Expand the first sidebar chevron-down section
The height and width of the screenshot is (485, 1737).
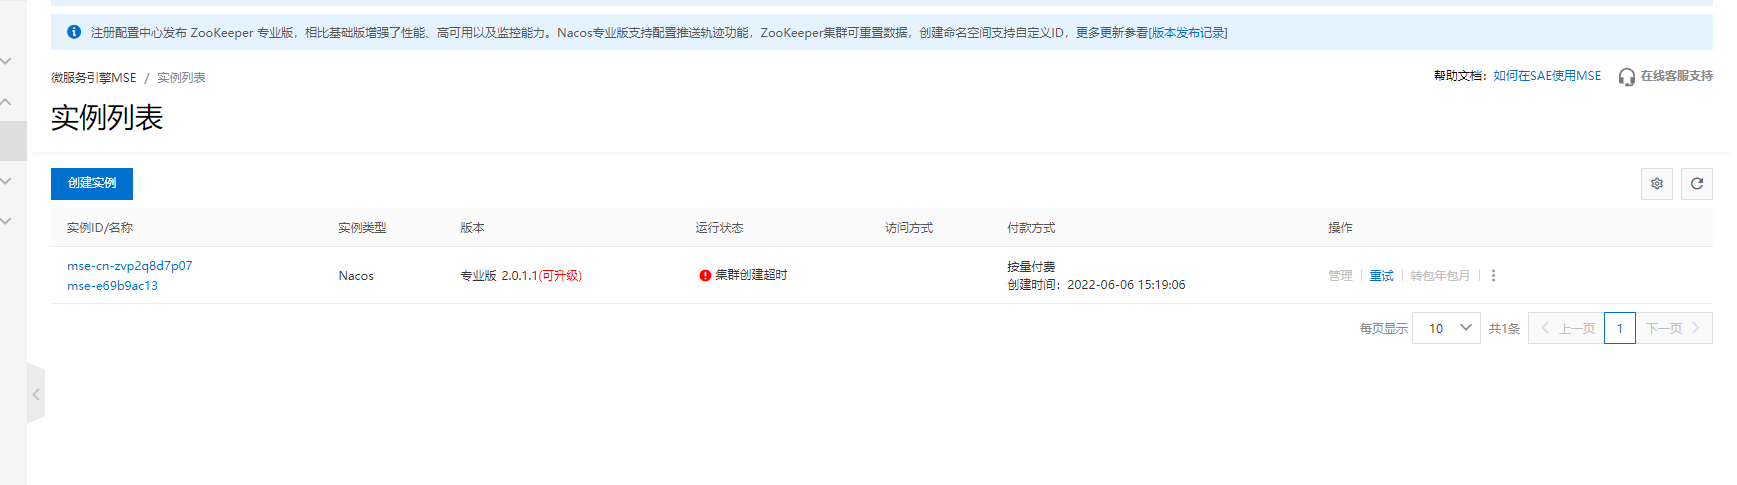click(x=6, y=62)
